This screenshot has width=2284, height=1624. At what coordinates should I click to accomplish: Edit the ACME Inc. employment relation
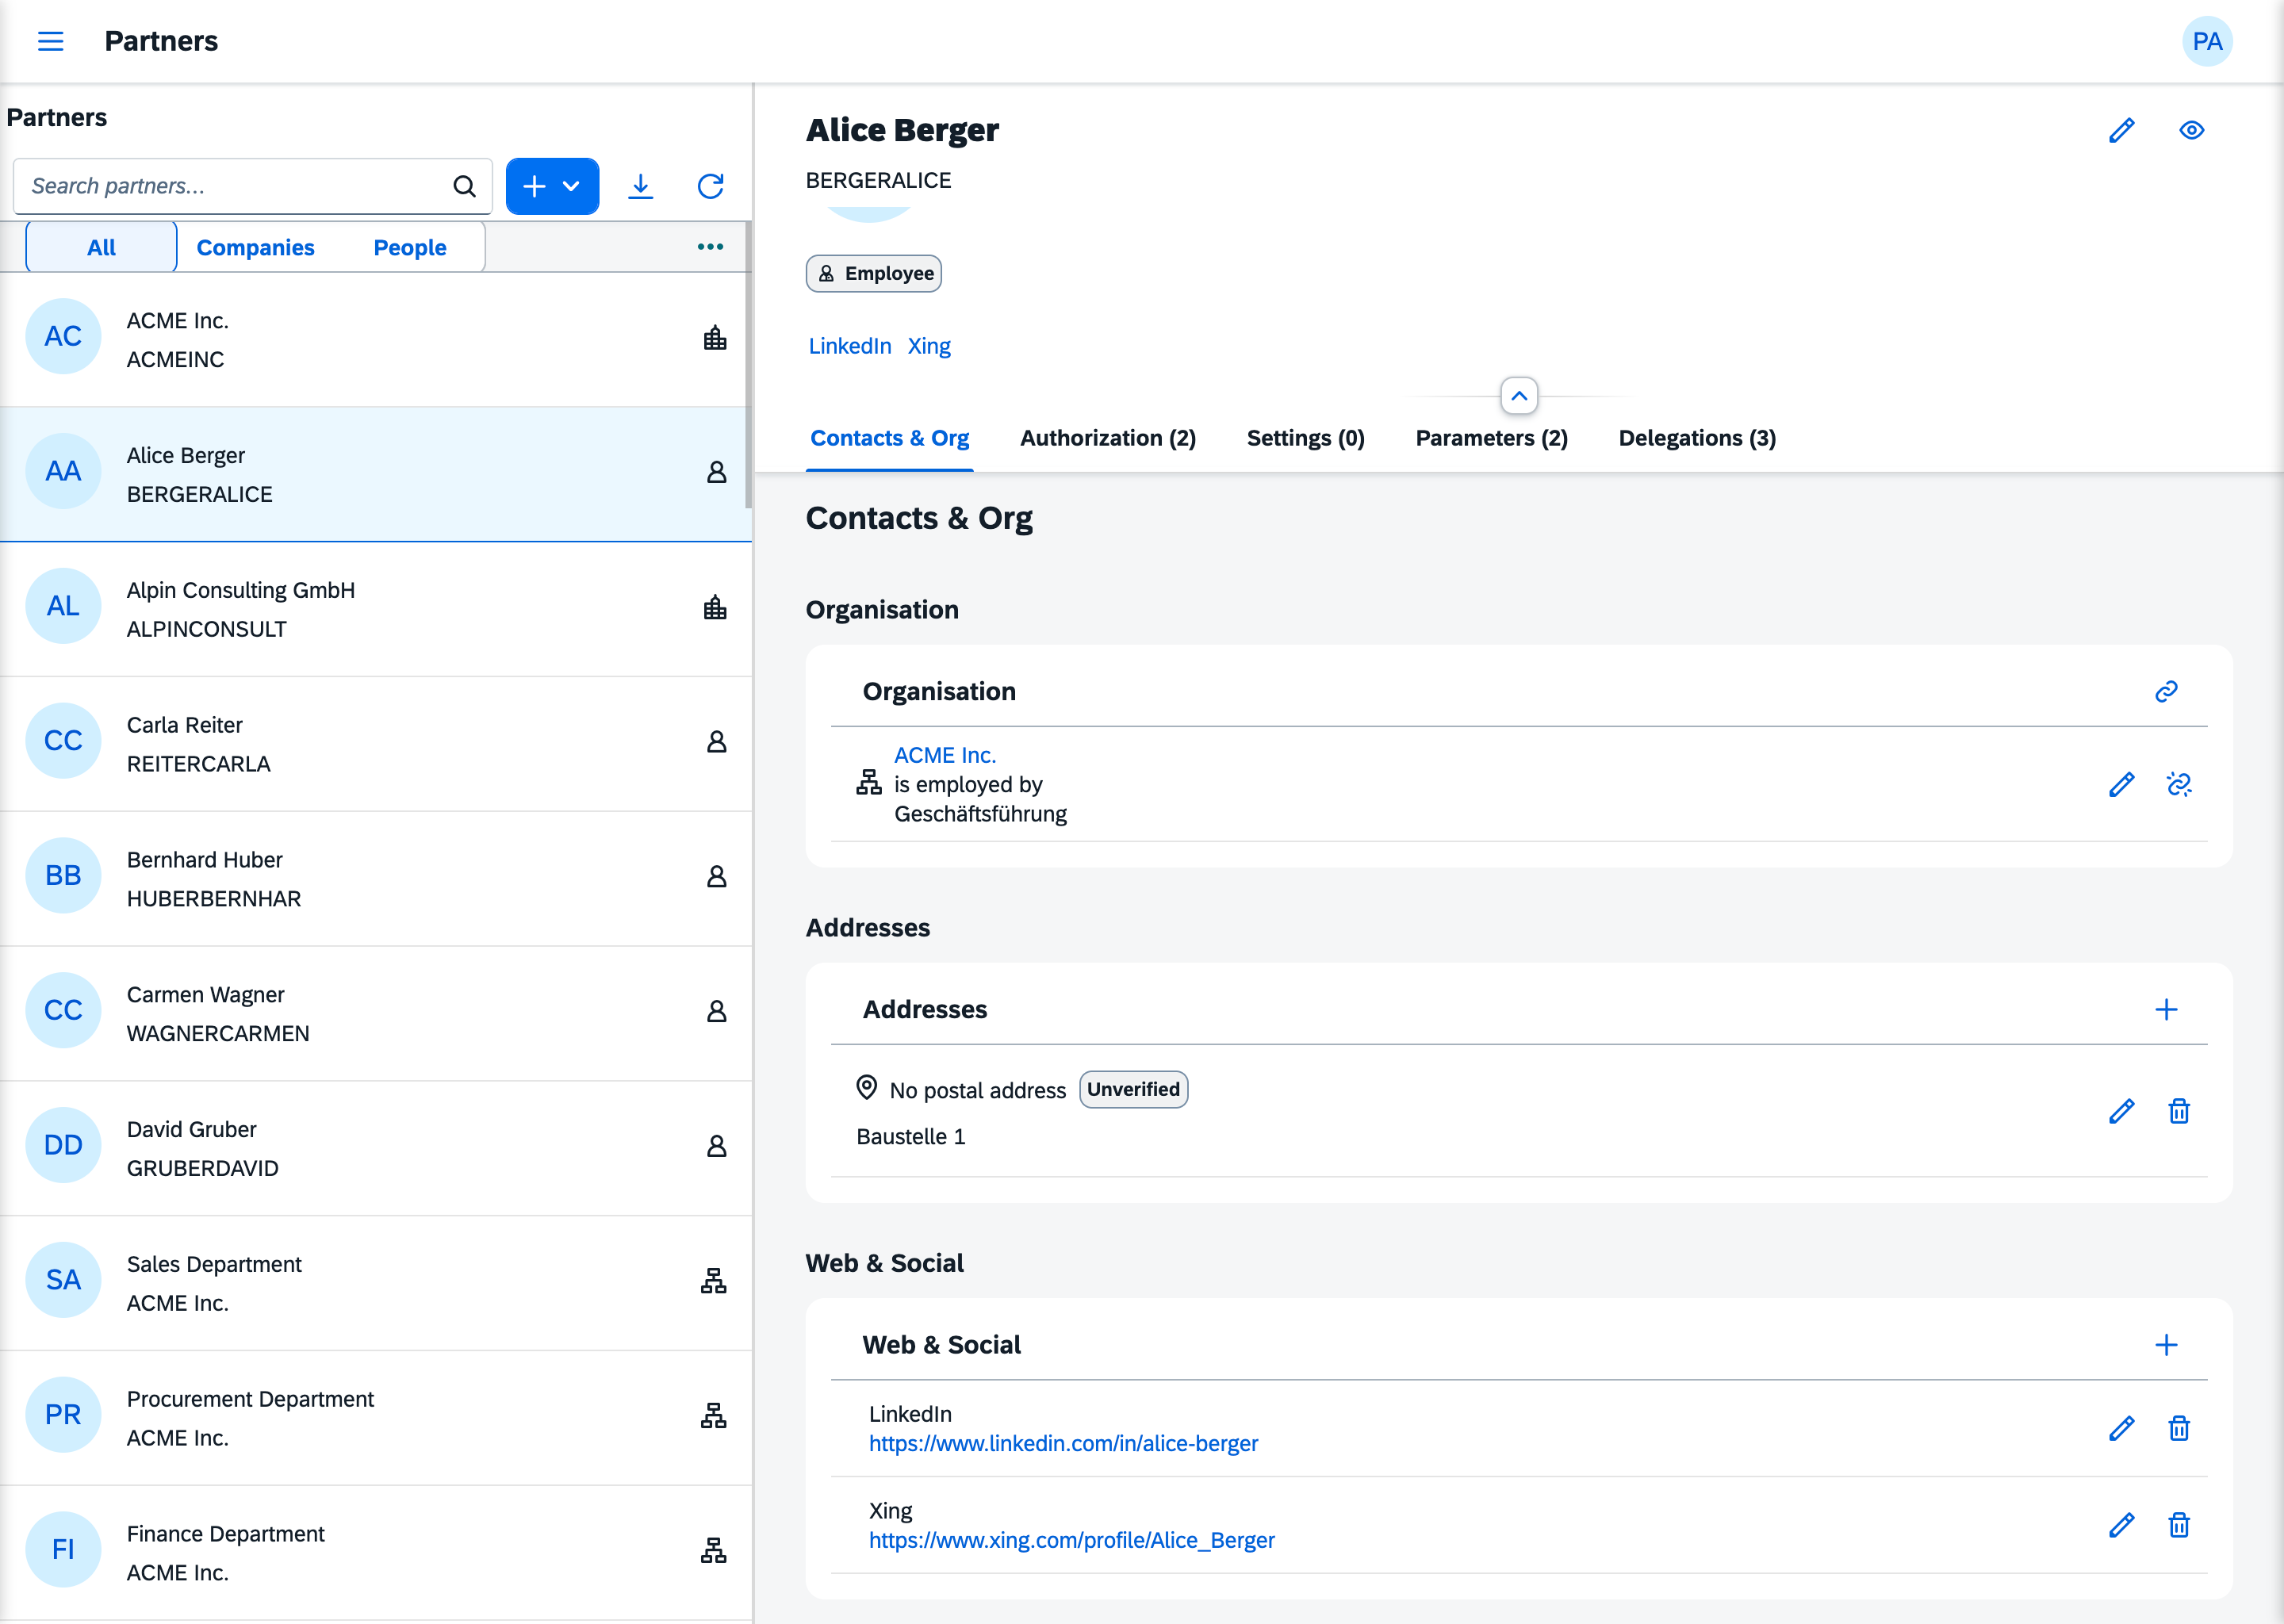(2121, 784)
